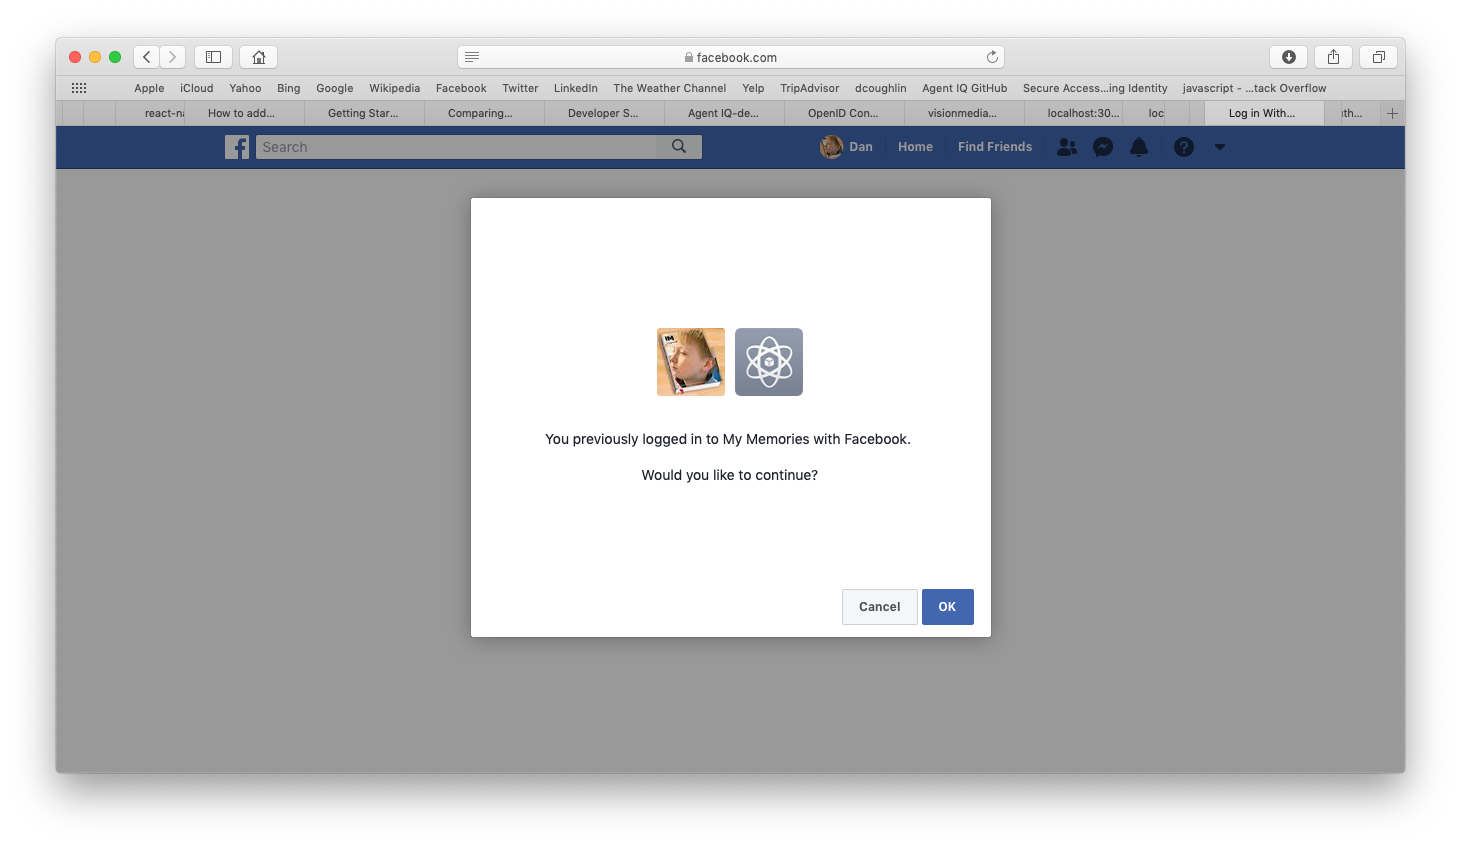Open the Friend Requests icon

point(1067,147)
